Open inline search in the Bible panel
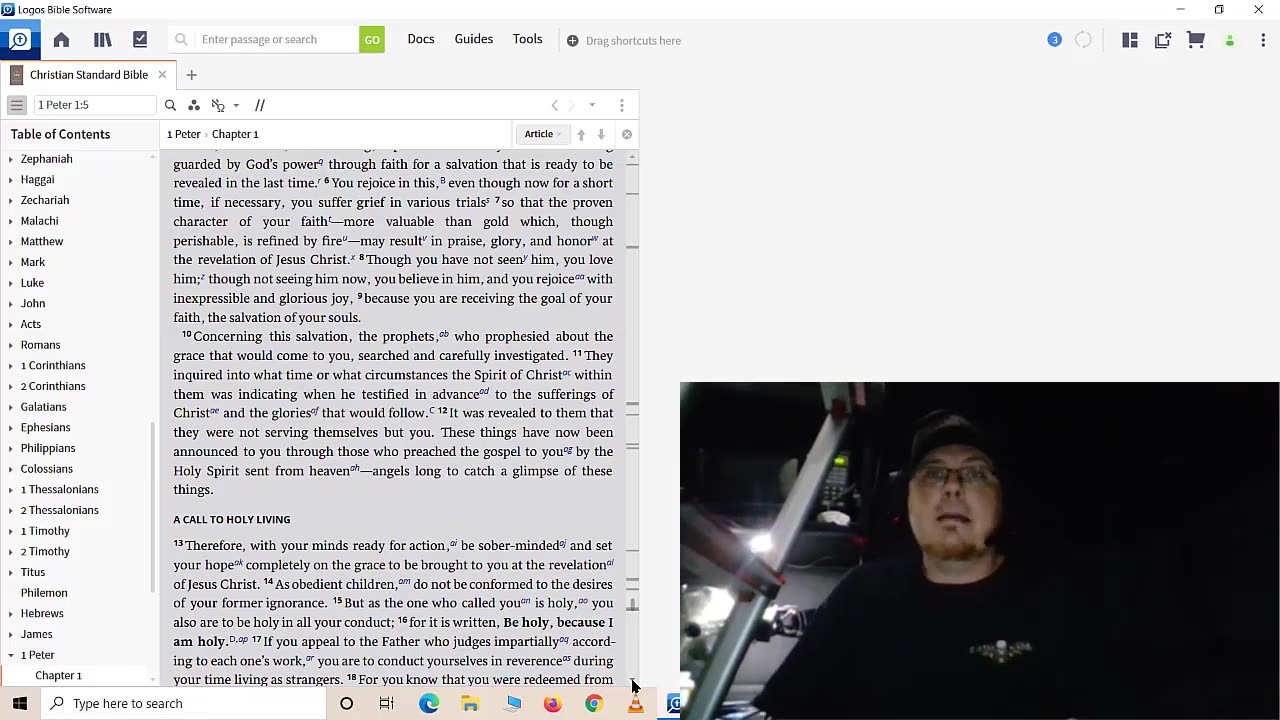Screen dimensions: 1280x720 click(x=170, y=105)
